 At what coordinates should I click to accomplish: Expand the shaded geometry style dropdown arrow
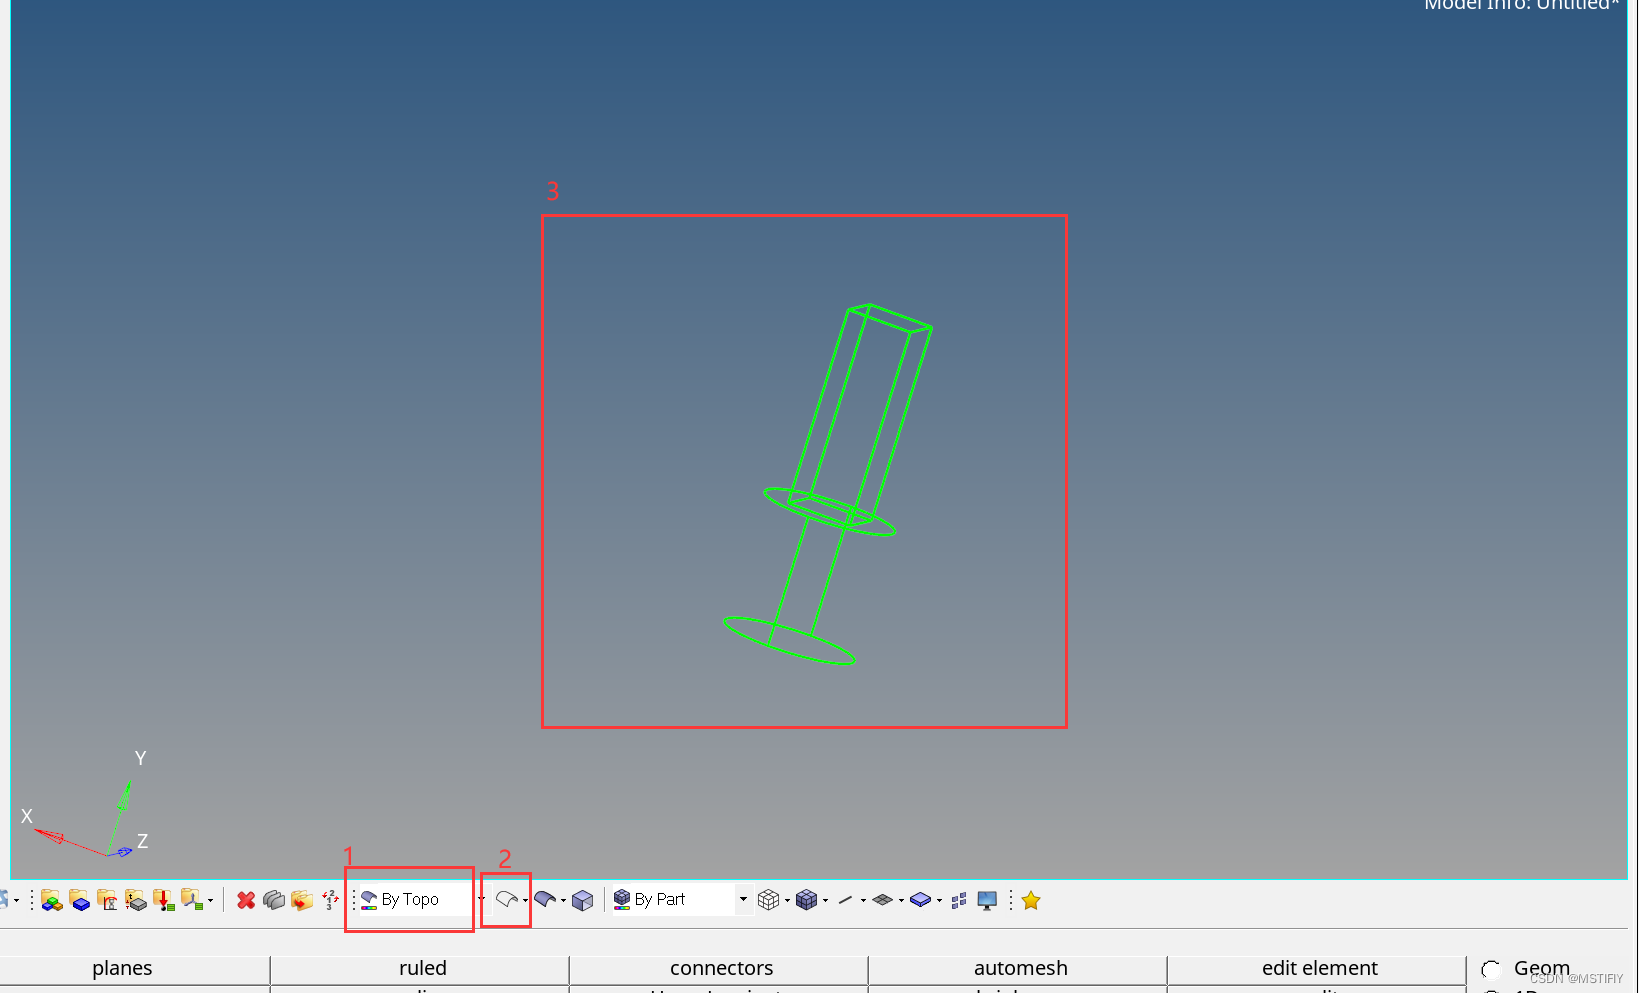tap(563, 901)
